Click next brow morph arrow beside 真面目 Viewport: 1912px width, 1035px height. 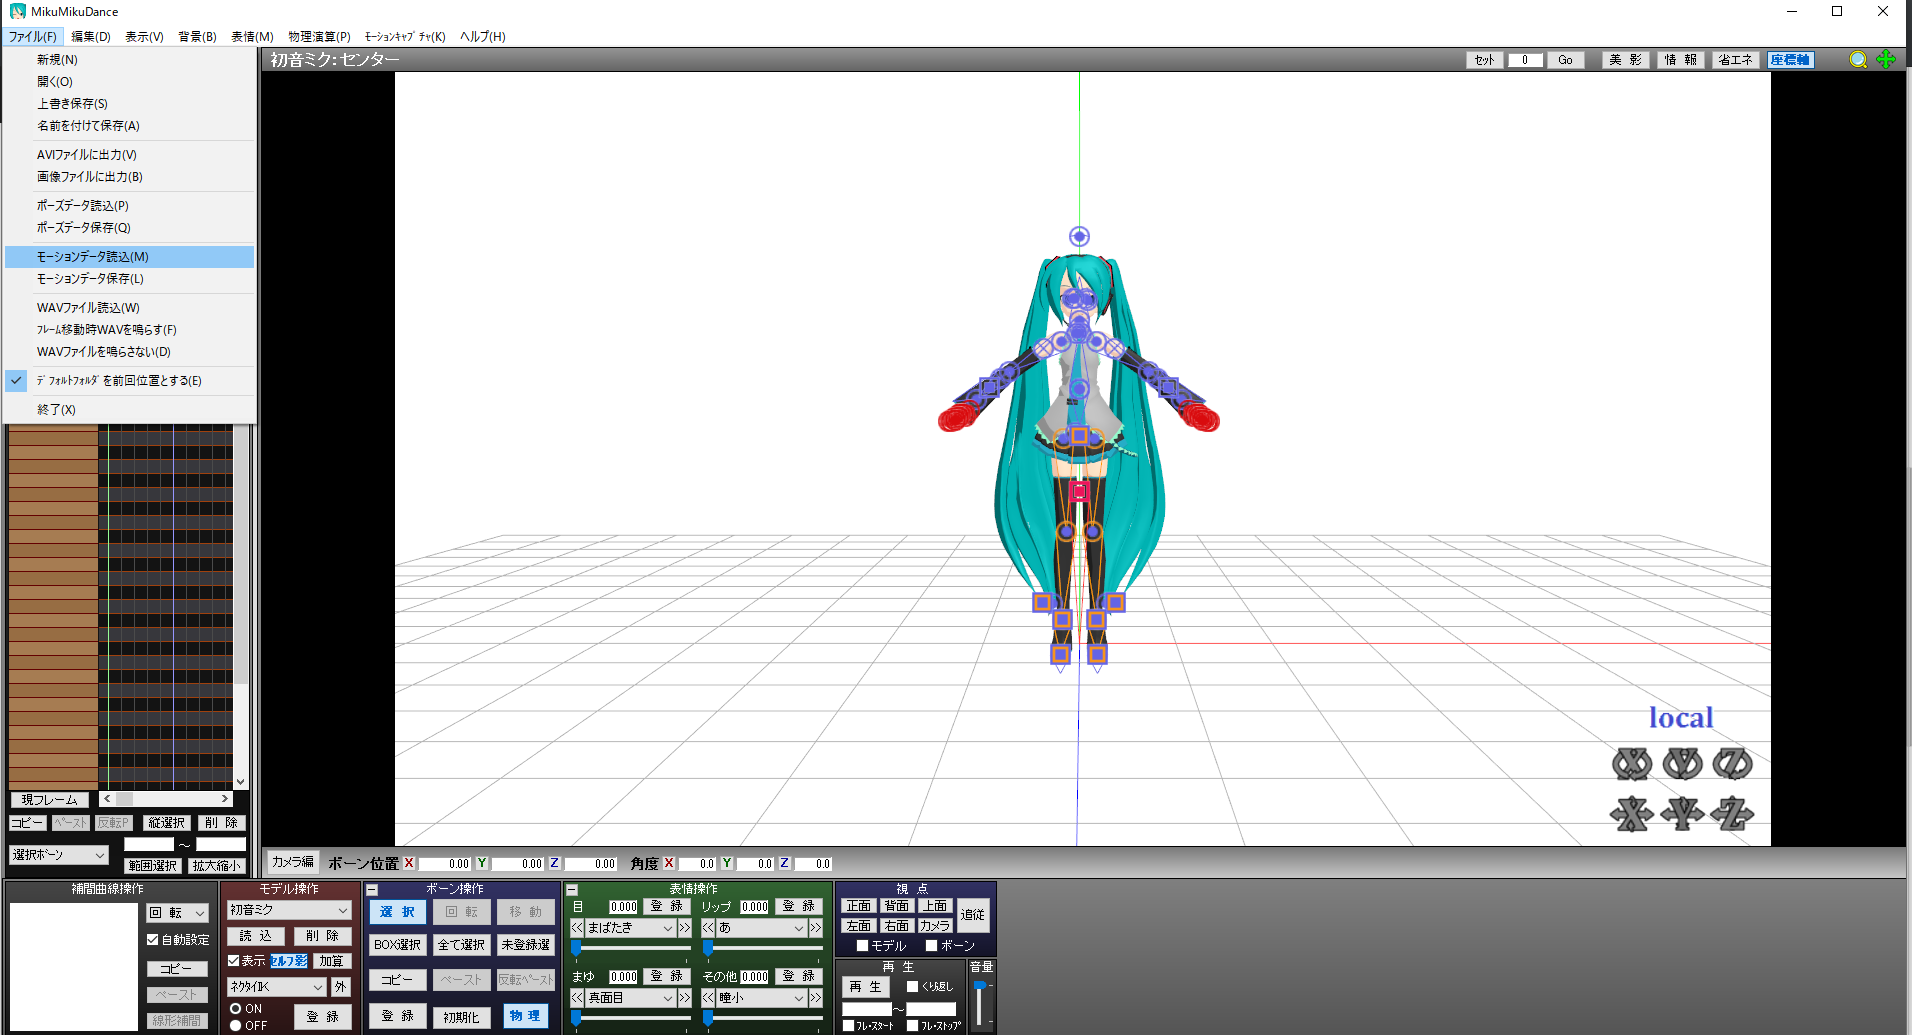[x=685, y=998]
